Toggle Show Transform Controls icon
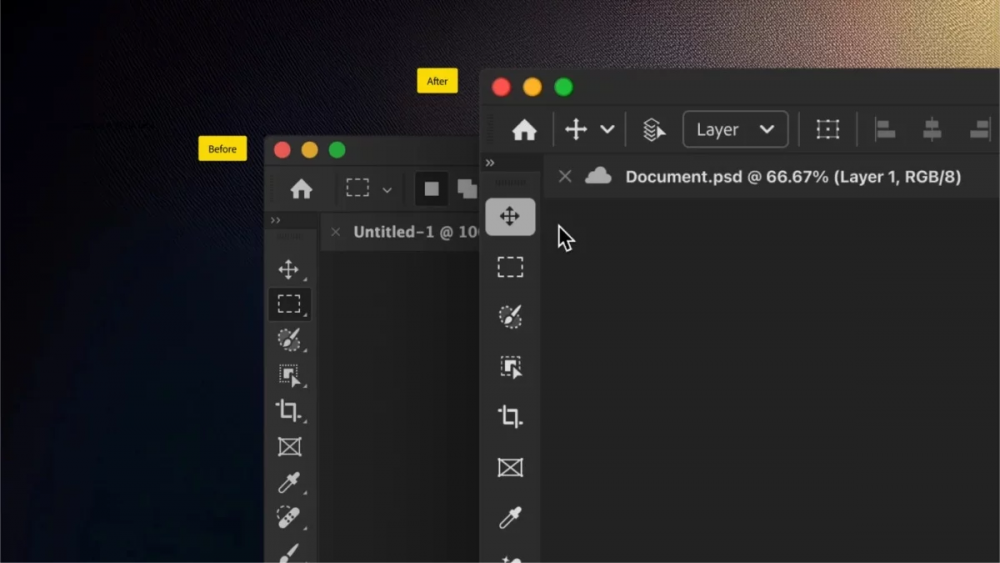This screenshot has height=563, width=1000. click(828, 129)
